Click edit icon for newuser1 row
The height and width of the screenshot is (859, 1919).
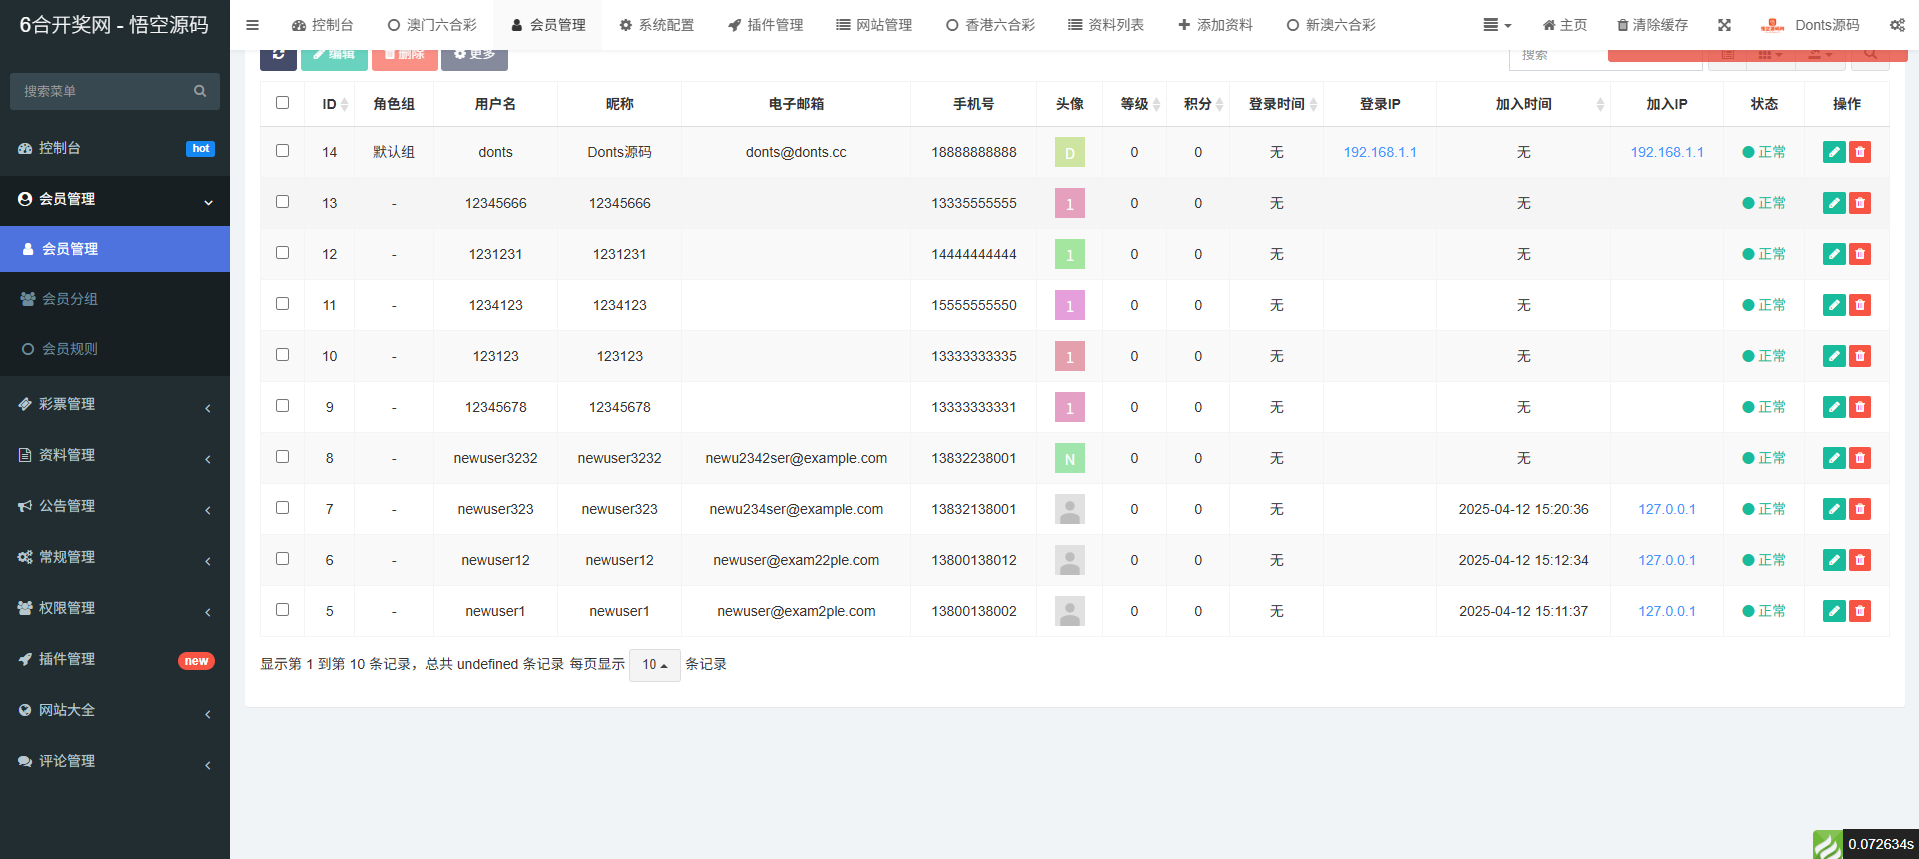pyautogui.click(x=1833, y=611)
